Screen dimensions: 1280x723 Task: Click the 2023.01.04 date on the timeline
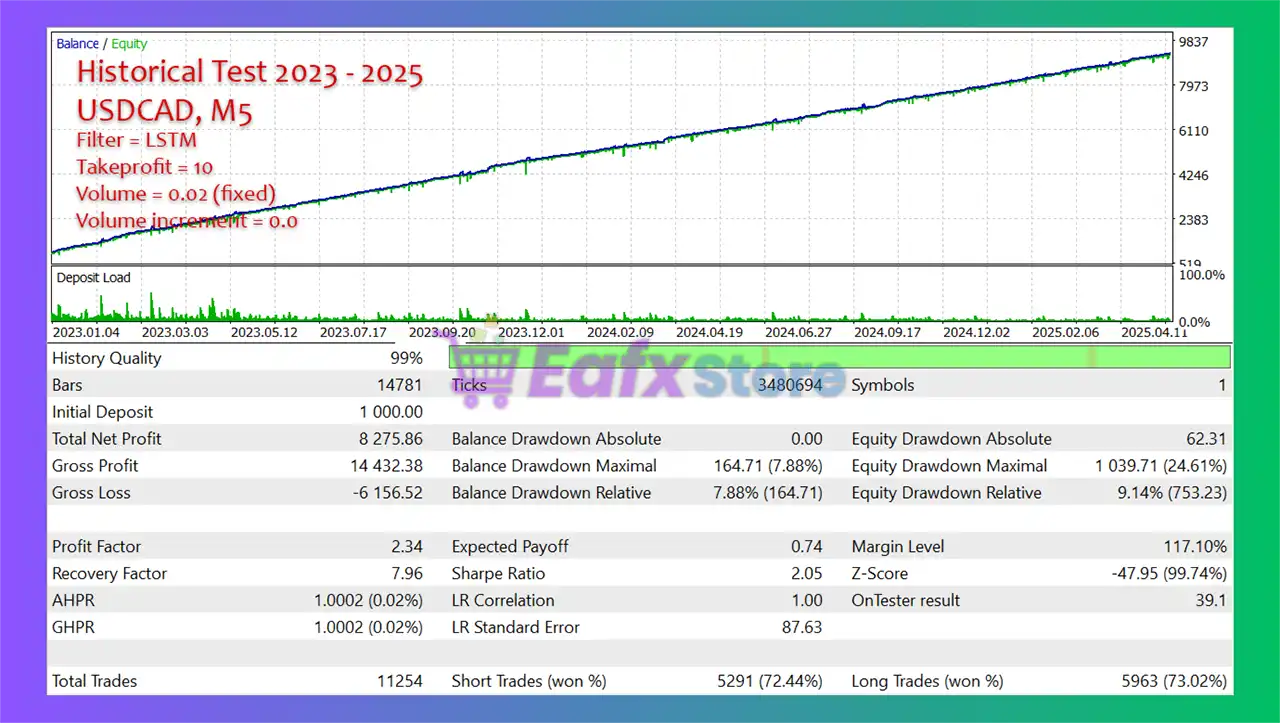(x=86, y=332)
